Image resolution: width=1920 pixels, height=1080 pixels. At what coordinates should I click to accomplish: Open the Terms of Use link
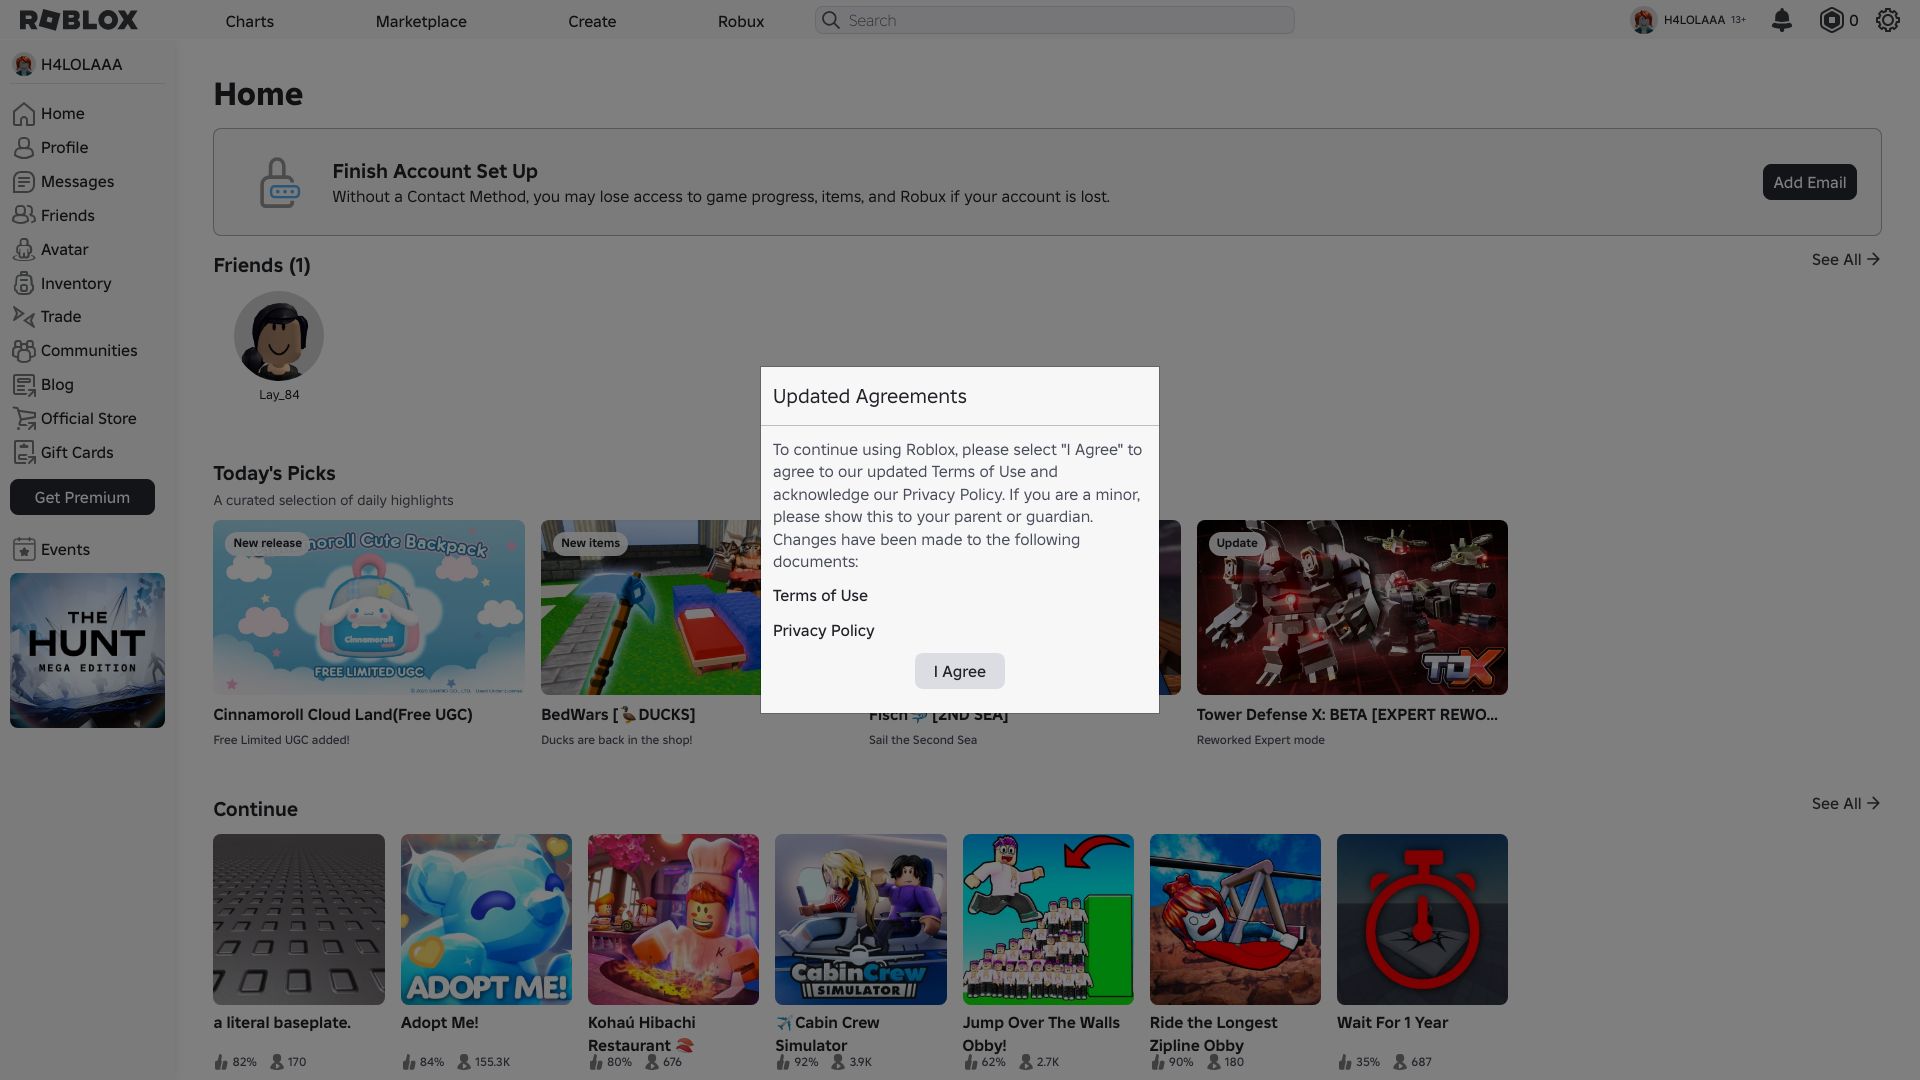pyautogui.click(x=820, y=596)
